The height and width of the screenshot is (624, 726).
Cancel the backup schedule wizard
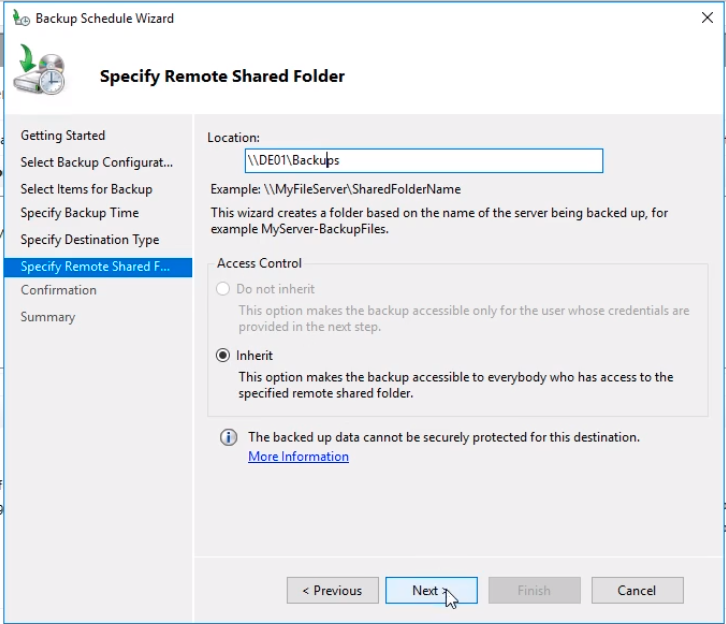point(637,590)
